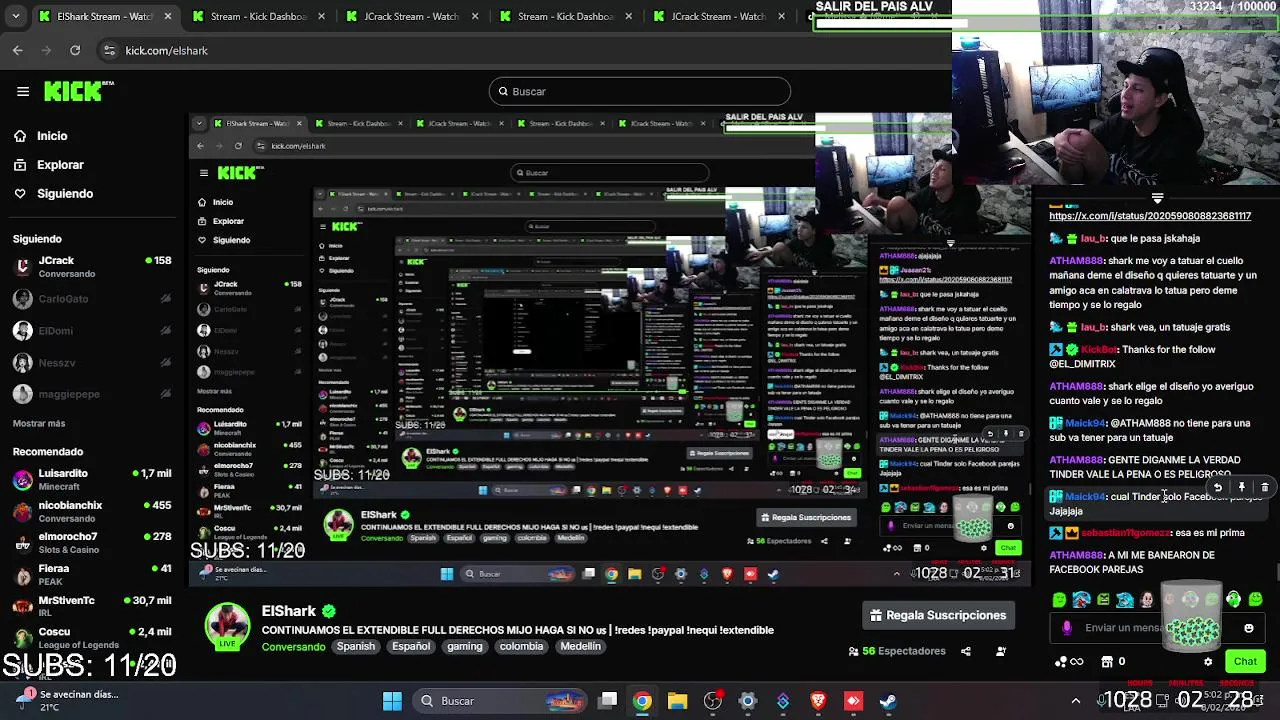Select the Español tag
The height and width of the screenshot is (720, 1280).
pos(411,646)
